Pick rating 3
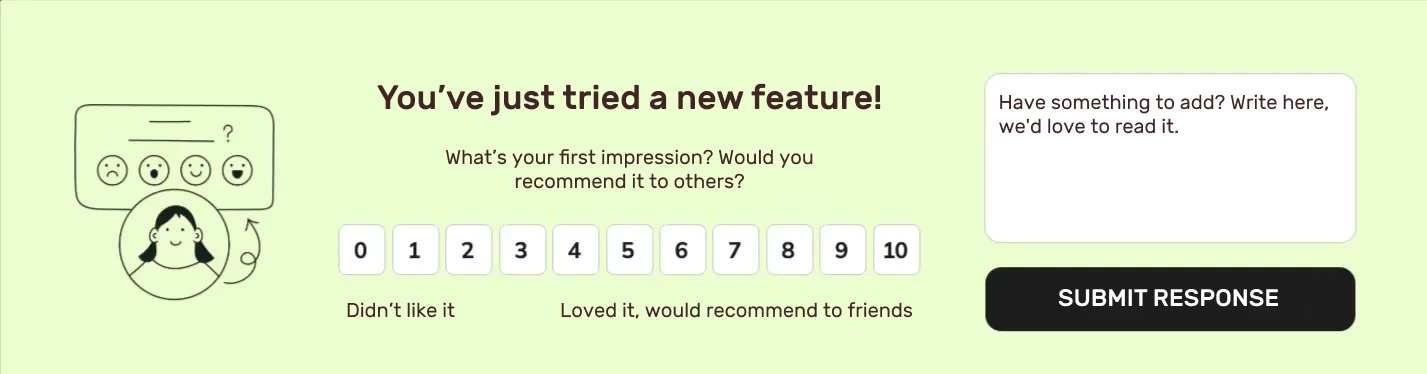Screen dimensions: 1427x374 (x=521, y=250)
